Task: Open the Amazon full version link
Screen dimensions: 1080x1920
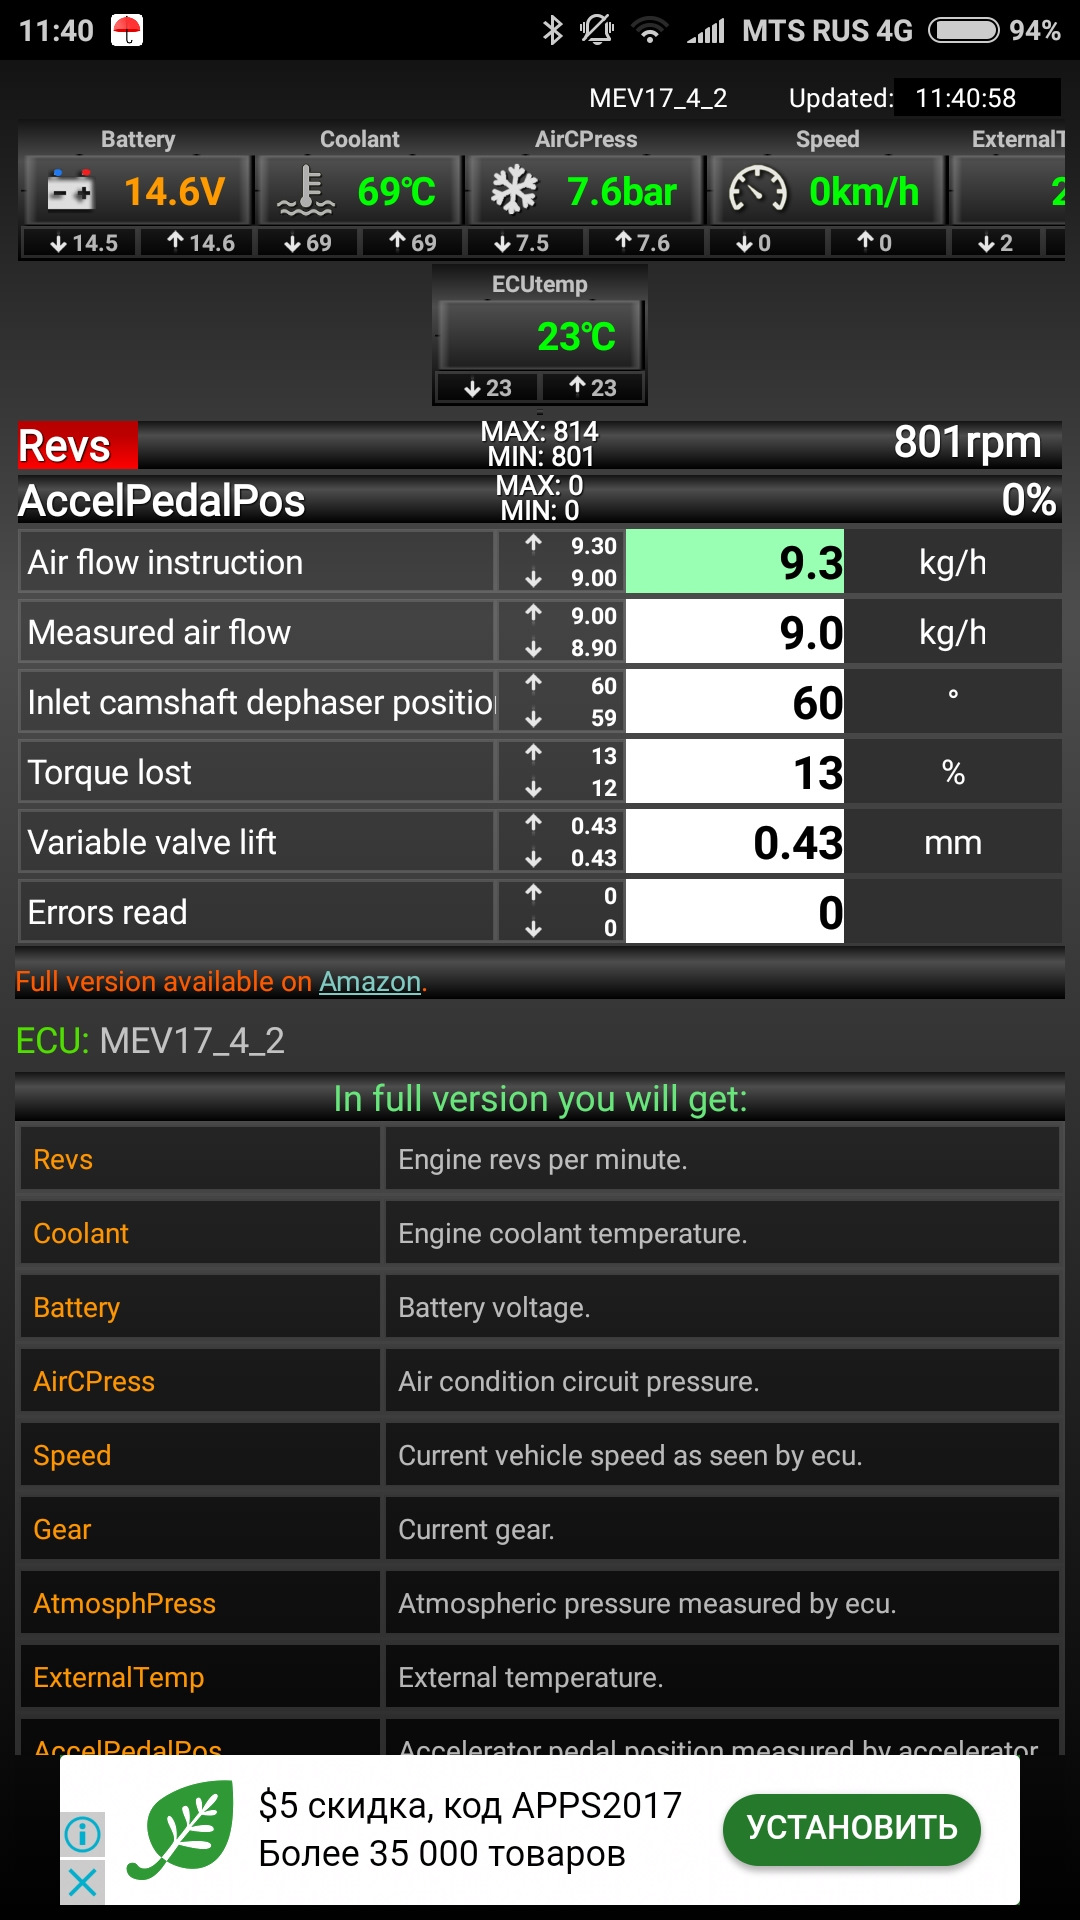Action: pos(370,982)
